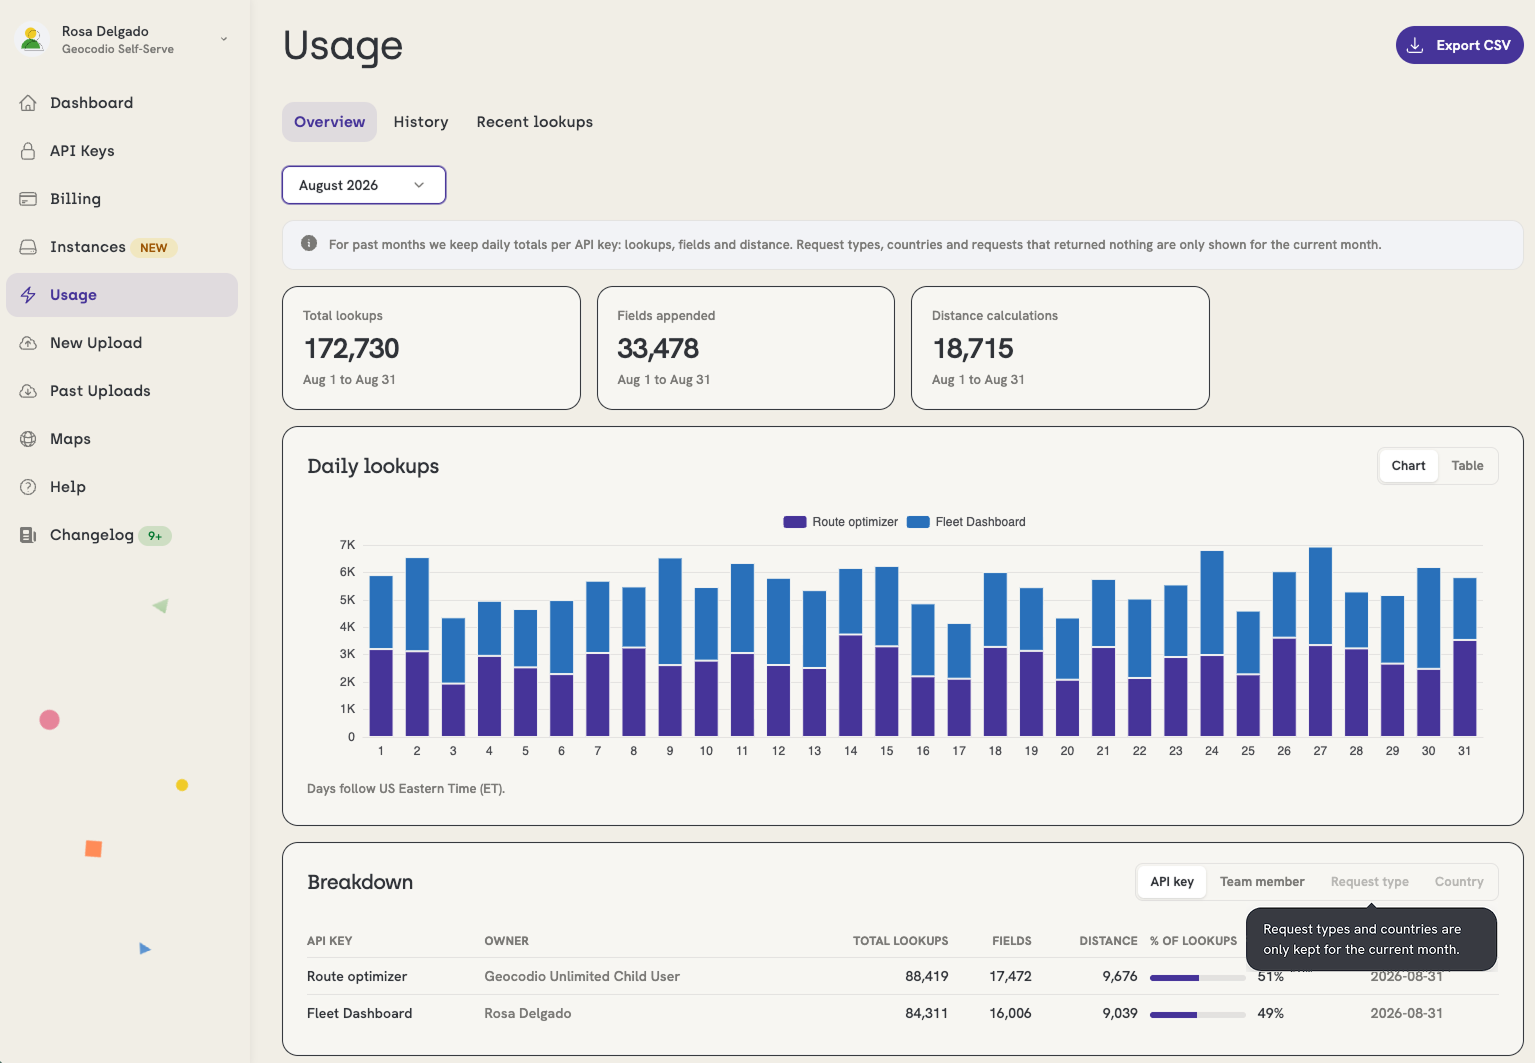Click the Dashboard home icon

coord(28,103)
